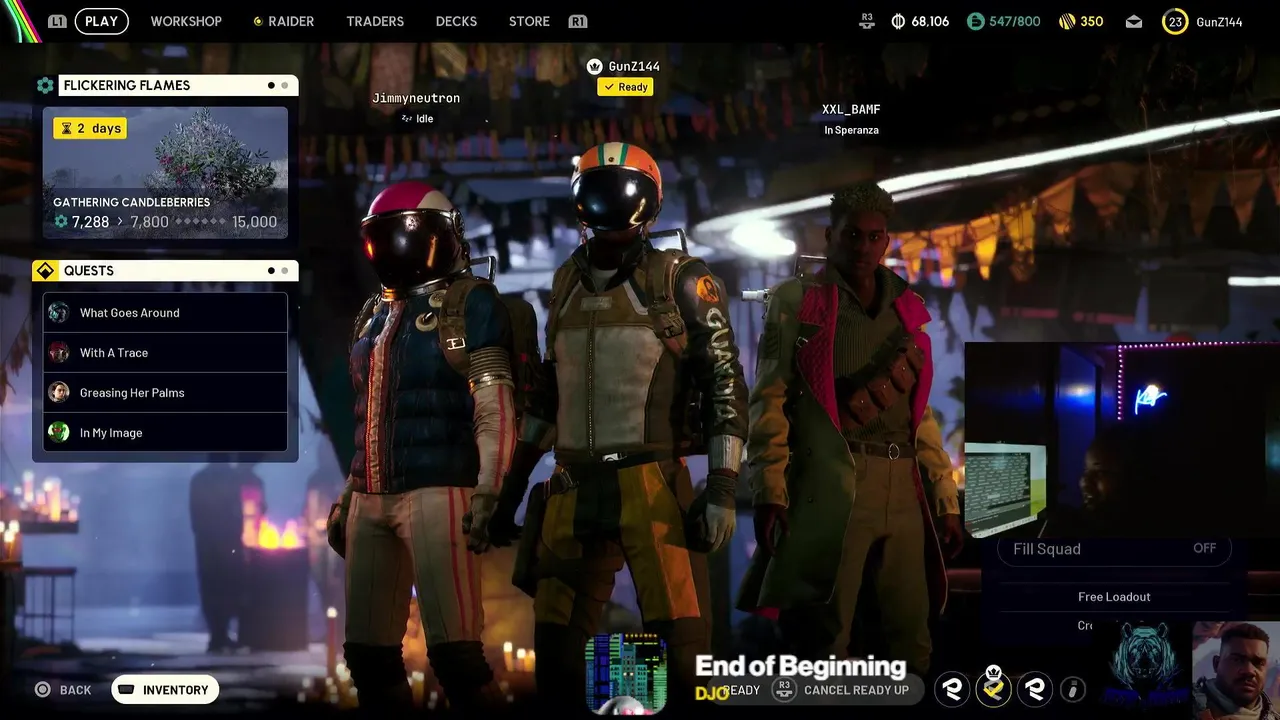Screen dimensions: 1280x720
Task: Open the What Goes Around quest
Action: pos(165,312)
